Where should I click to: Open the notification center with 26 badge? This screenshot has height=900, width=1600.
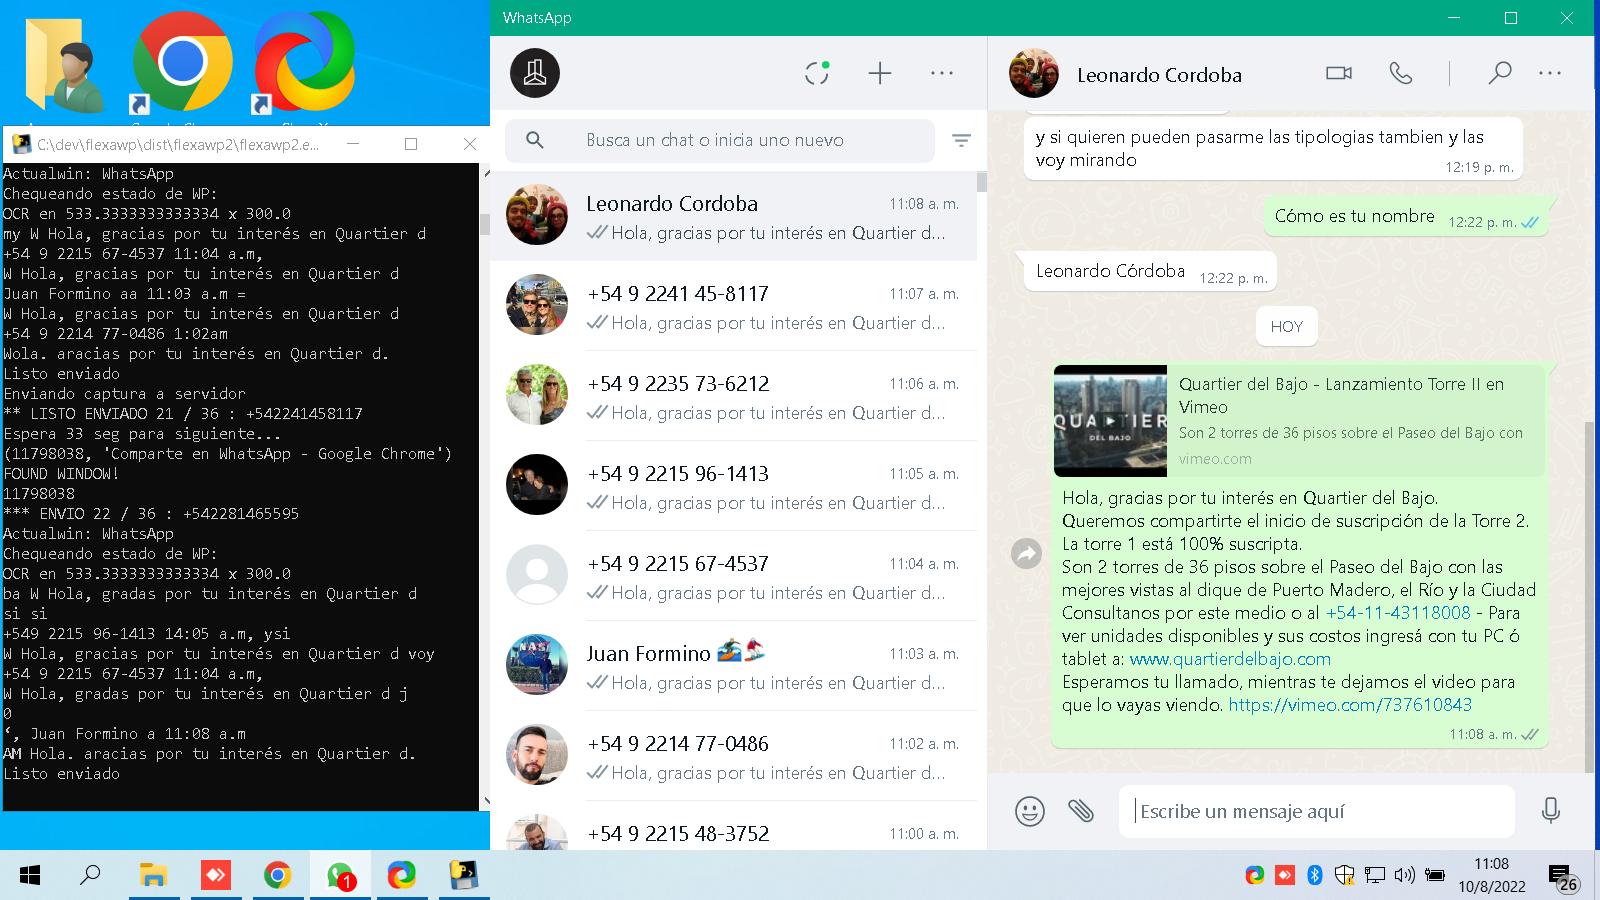[1563, 878]
